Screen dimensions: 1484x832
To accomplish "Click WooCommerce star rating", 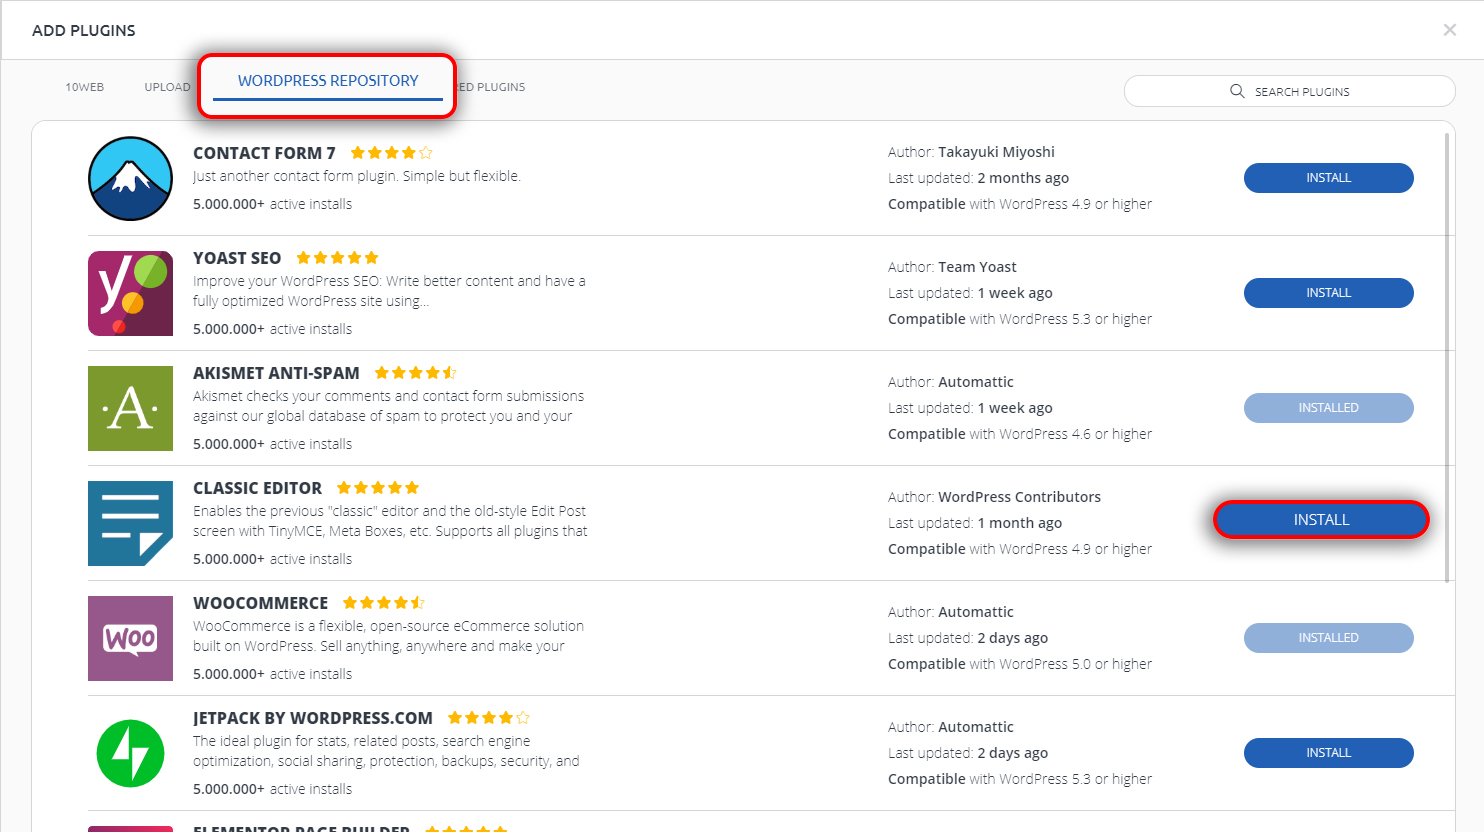I will 383,603.
